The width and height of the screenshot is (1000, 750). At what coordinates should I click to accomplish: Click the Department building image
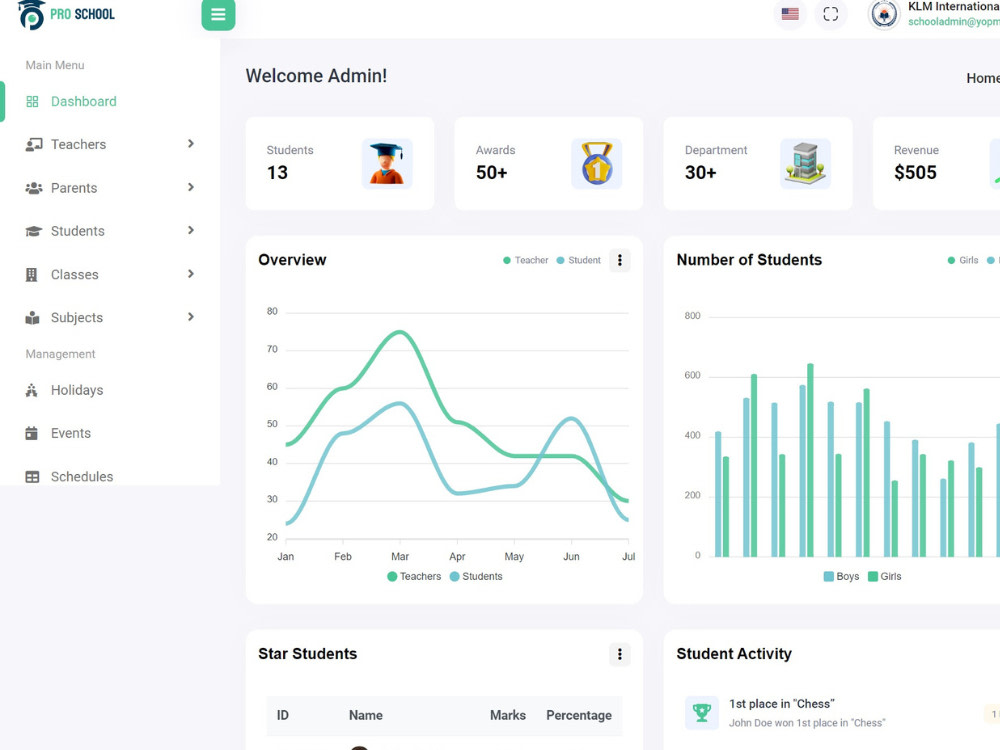pos(805,163)
